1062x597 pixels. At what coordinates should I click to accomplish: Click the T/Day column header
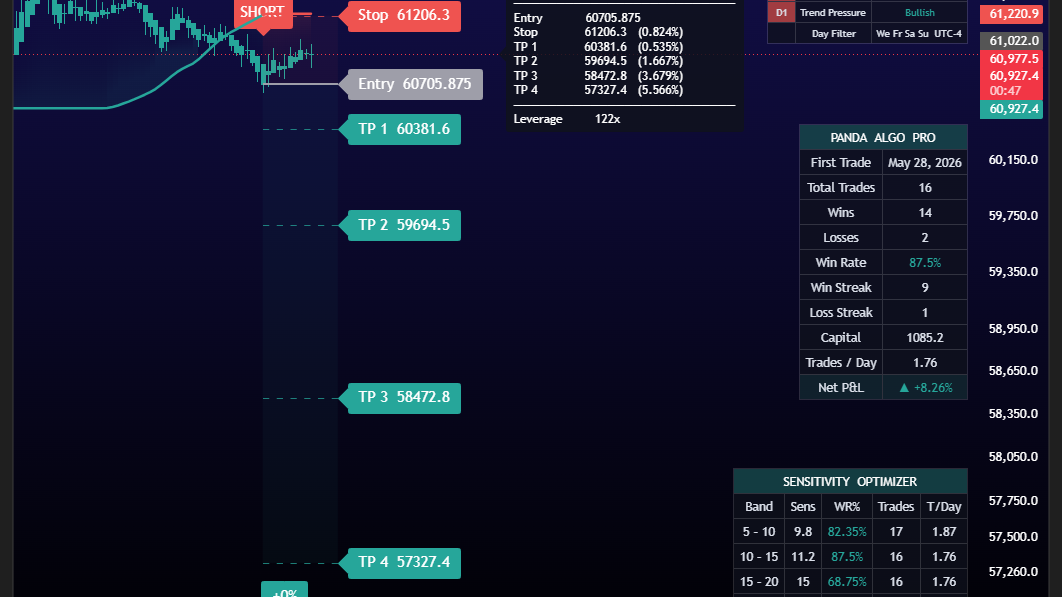tap(943, 507)
